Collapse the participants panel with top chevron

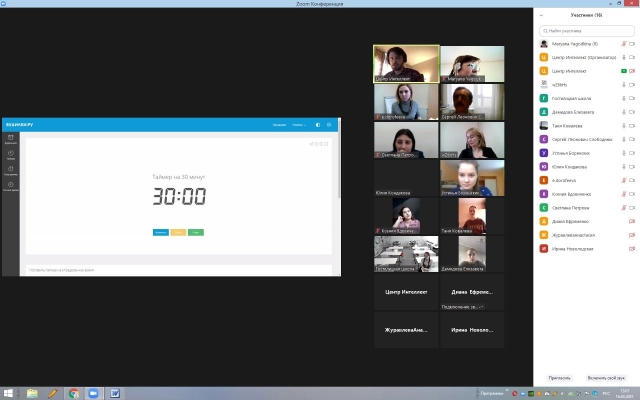(541, 16)
